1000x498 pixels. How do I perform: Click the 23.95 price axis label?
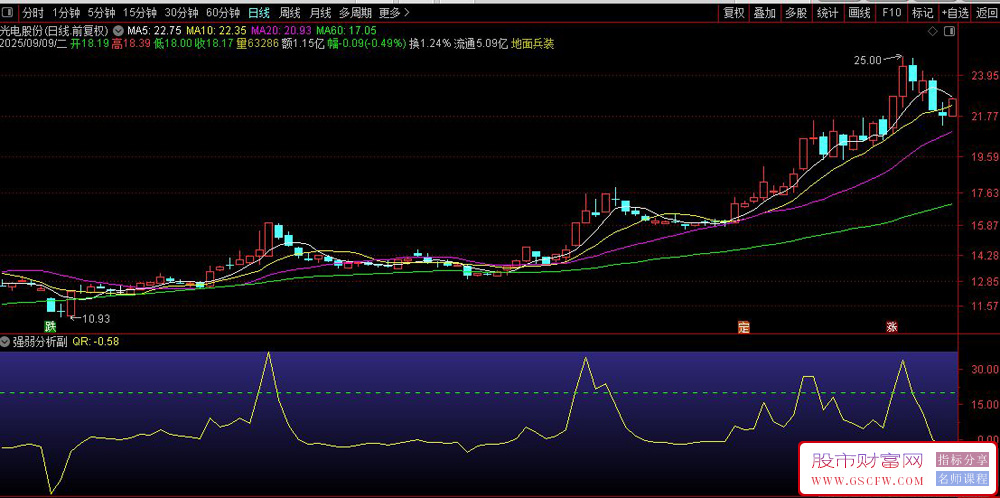[985, 75]
